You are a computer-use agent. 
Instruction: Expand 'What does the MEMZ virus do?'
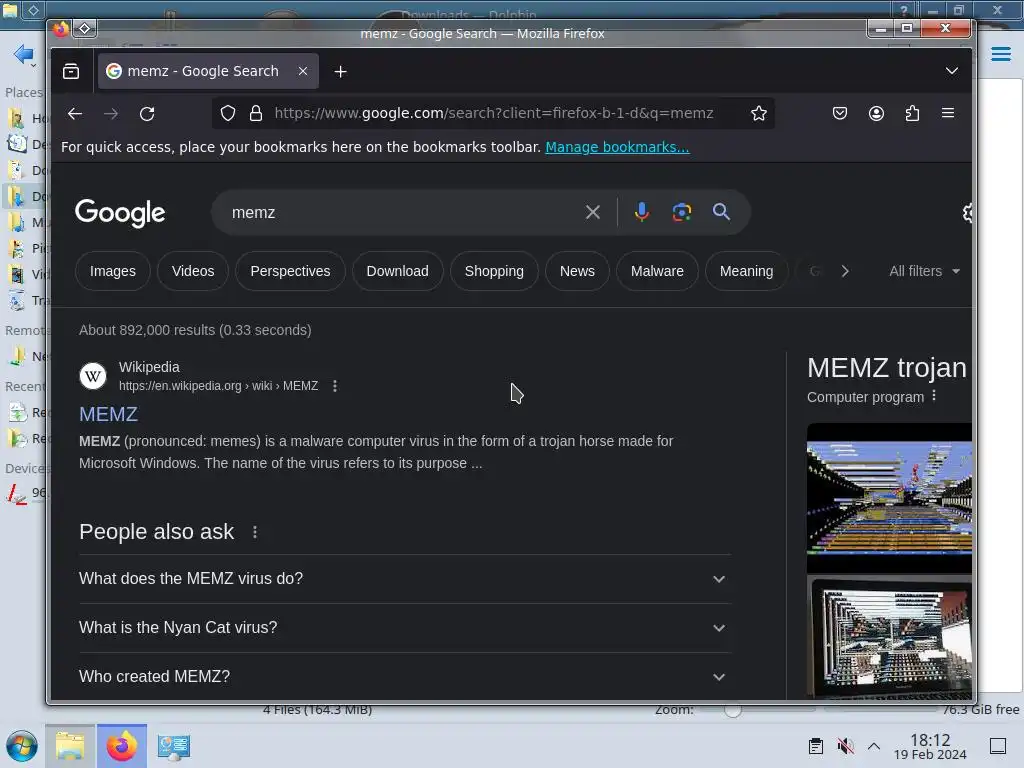404,579
